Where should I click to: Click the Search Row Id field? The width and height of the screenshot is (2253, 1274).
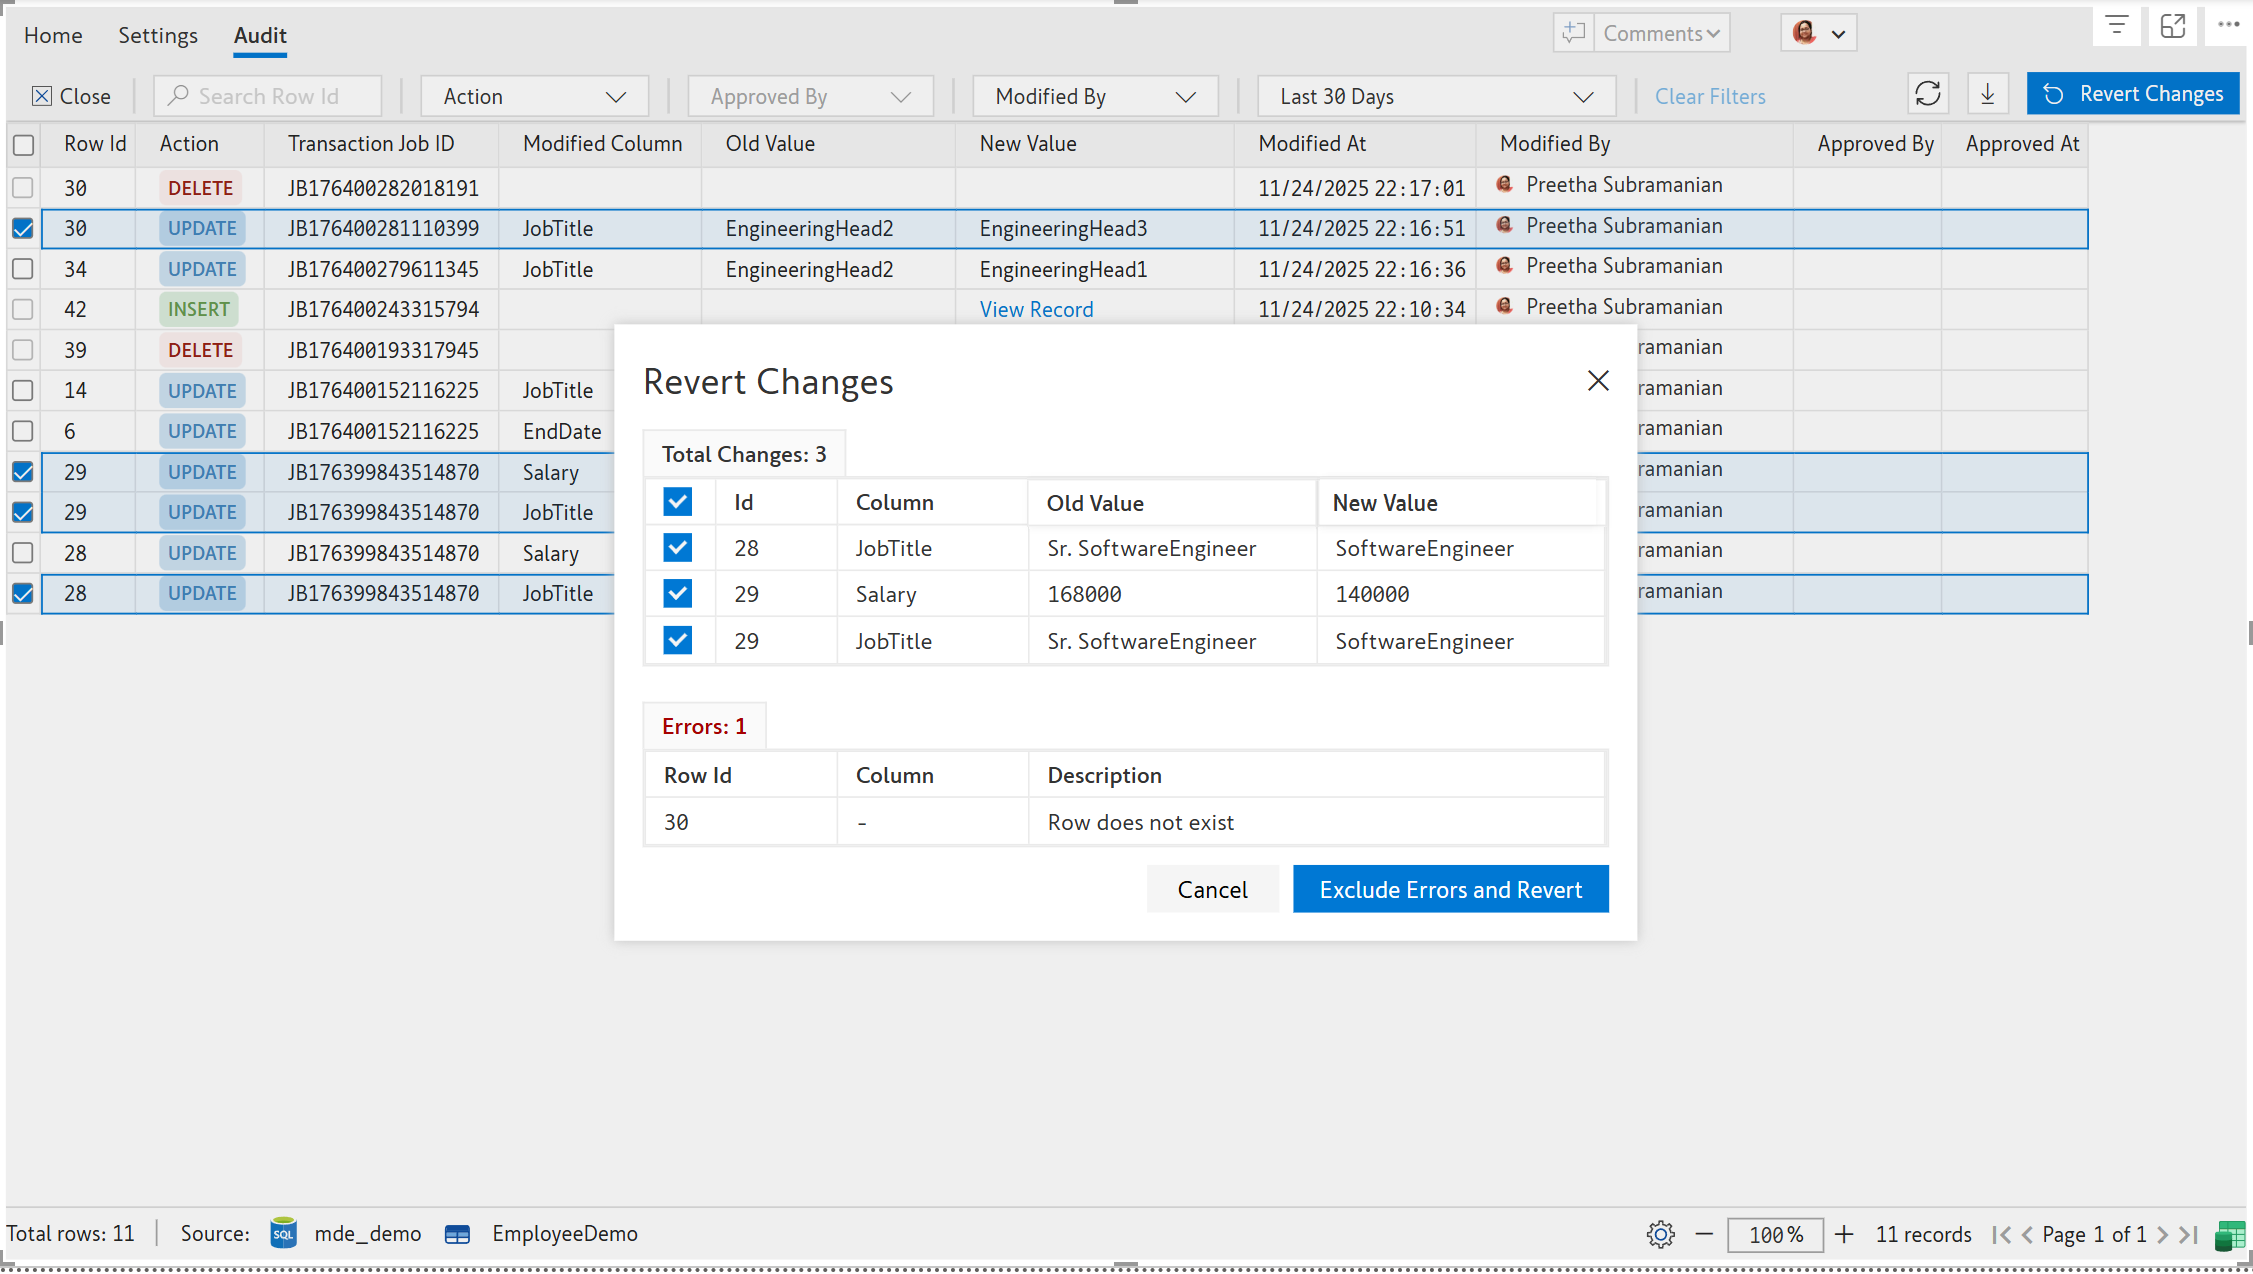268,97
